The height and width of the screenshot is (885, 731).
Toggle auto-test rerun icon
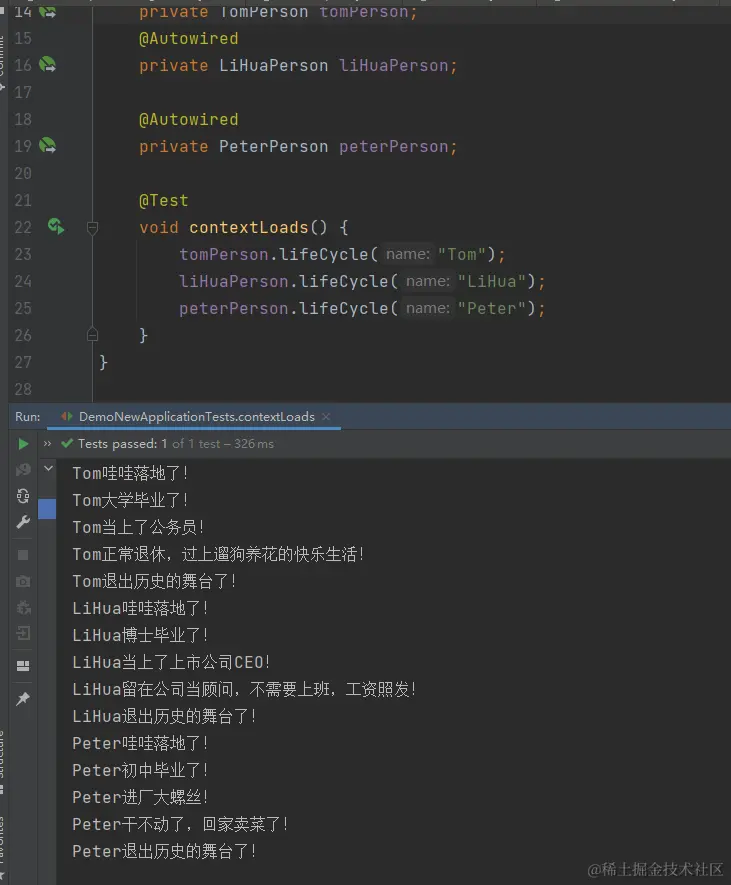(x=23, y=496)
